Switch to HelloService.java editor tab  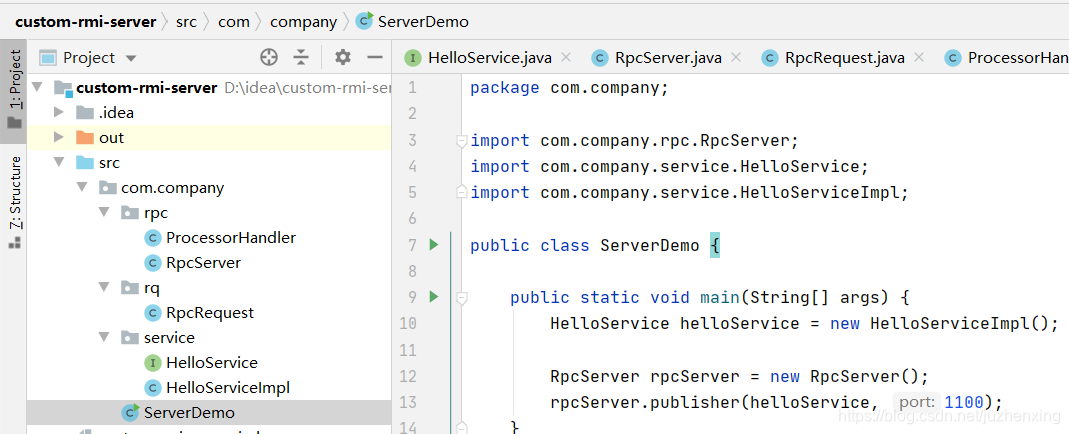pos(489,58)
